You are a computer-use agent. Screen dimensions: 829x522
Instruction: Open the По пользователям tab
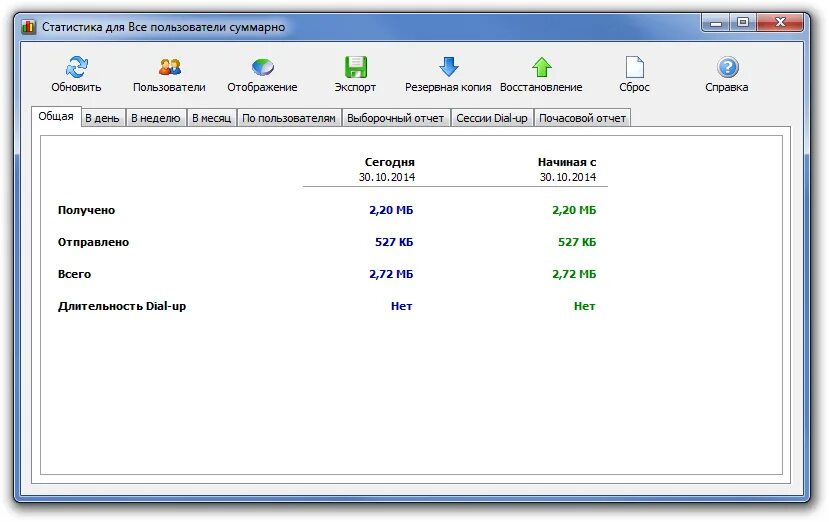[x=289, y=118]
